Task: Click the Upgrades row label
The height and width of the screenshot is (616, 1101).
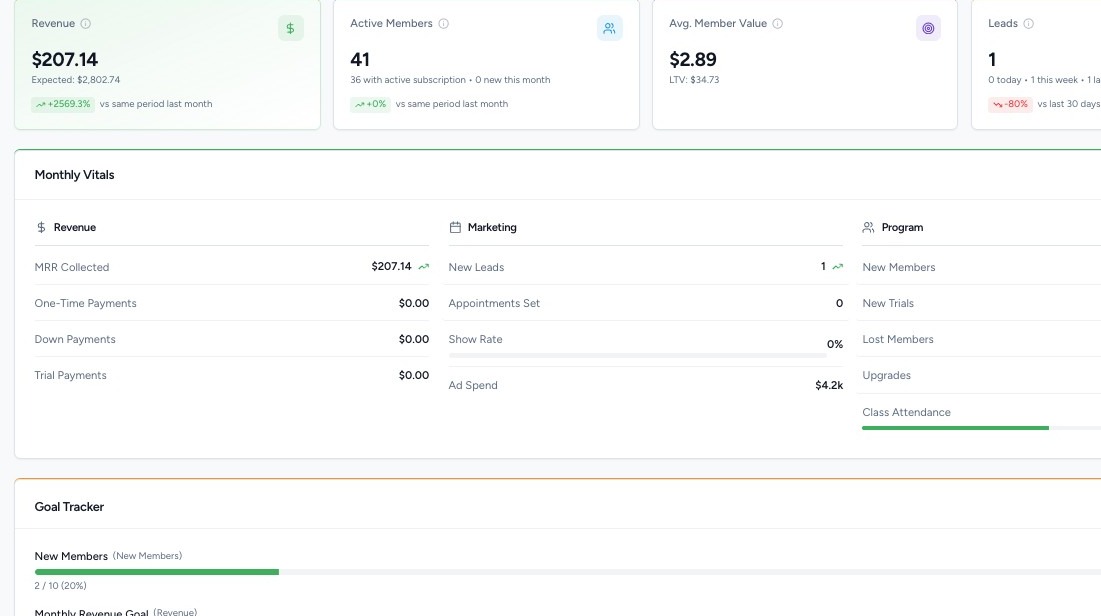Action: [887, 375]
